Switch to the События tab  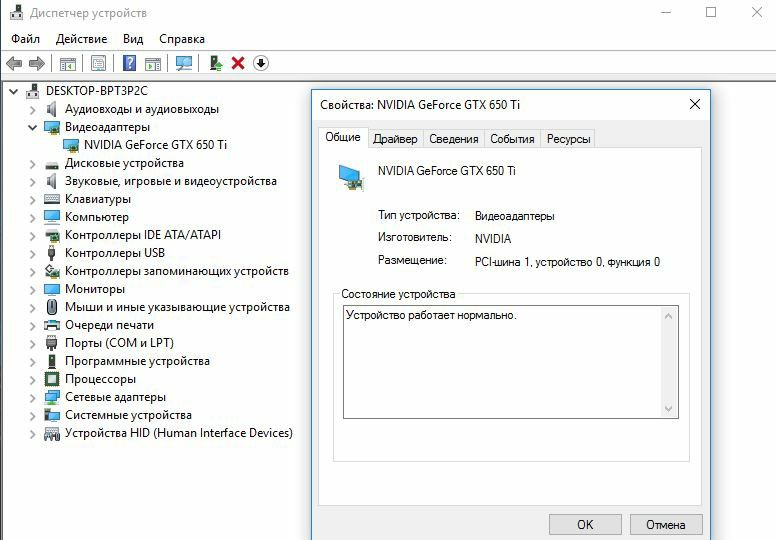coord(512,139)
